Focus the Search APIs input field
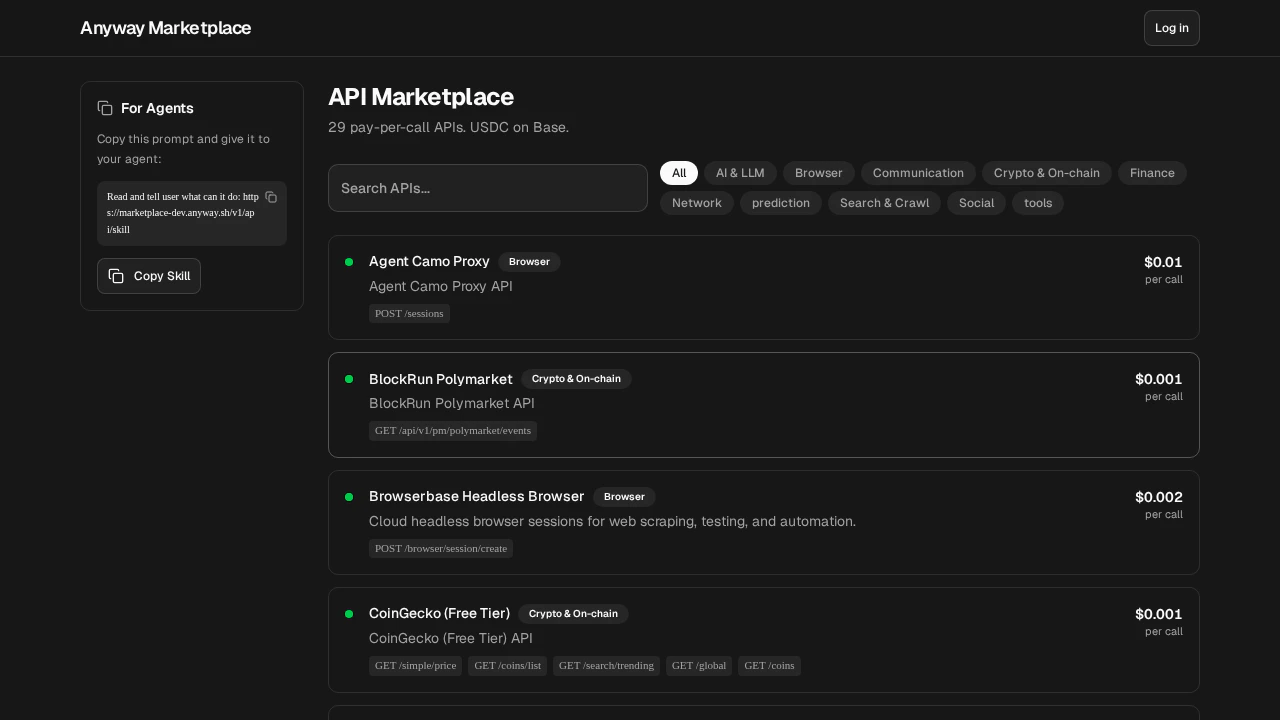Image resolution: width=1280 pixels, height=720 pixels. (488, 188)
